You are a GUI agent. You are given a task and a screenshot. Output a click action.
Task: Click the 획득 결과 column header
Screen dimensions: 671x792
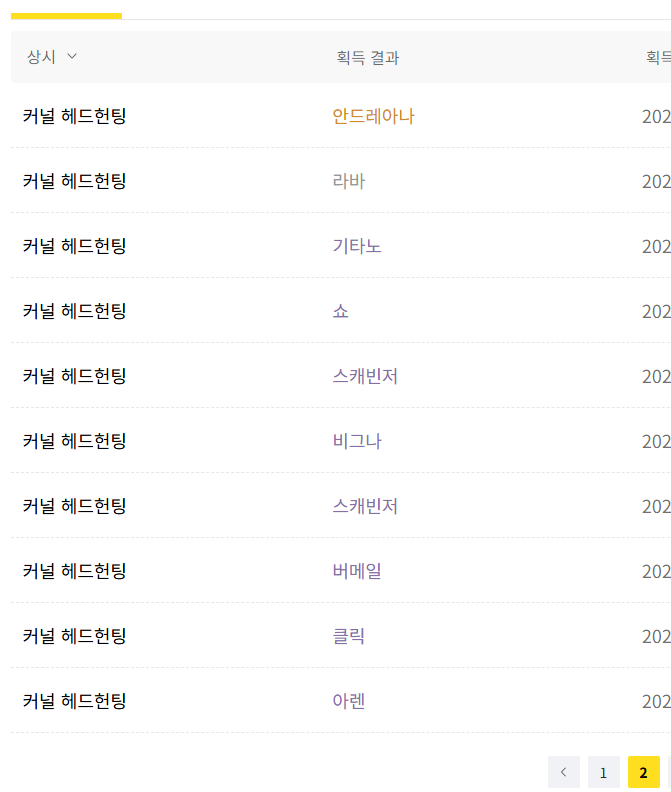368,58
